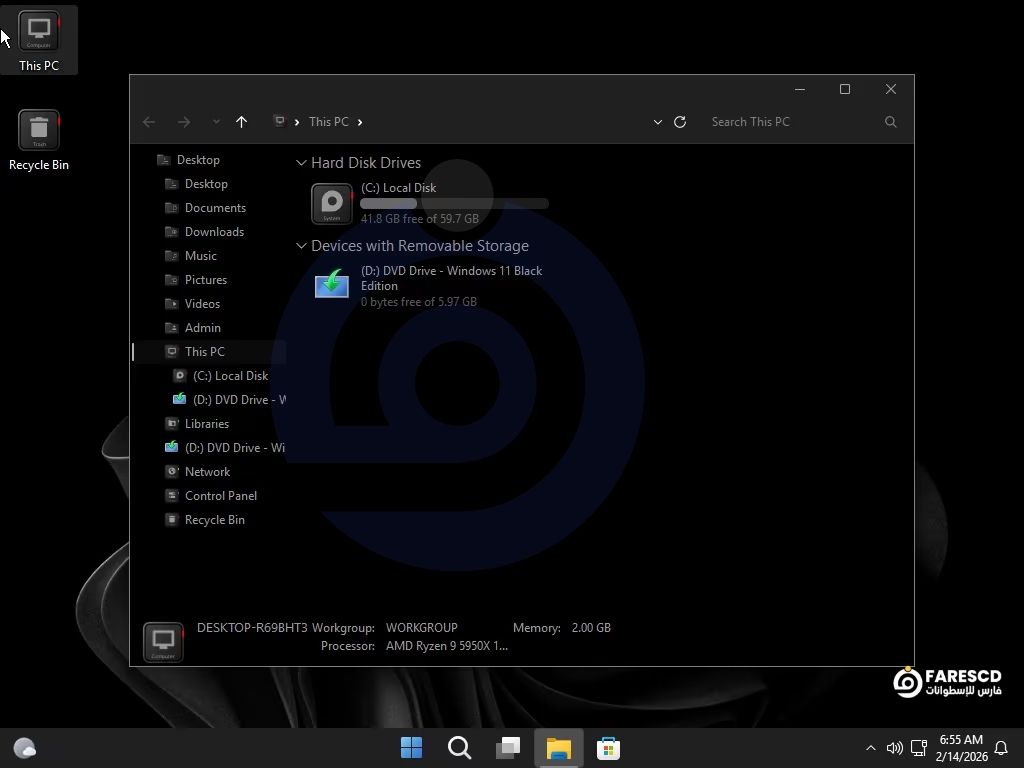Open Microsoft Store from taskbar
The width and height of the screenshot is (1024, 768).
608,748
